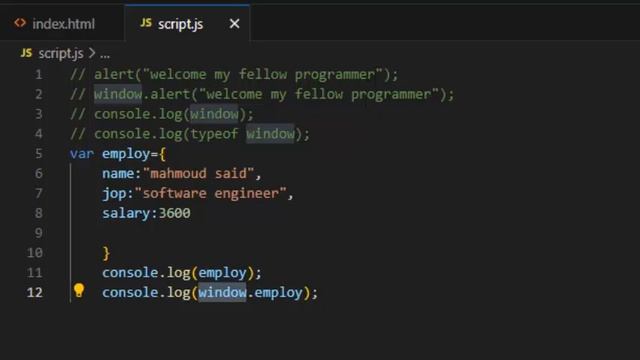Screen dimensions: 640x360
Task: Click the JS icon on script.js tab
Action: 146,23
